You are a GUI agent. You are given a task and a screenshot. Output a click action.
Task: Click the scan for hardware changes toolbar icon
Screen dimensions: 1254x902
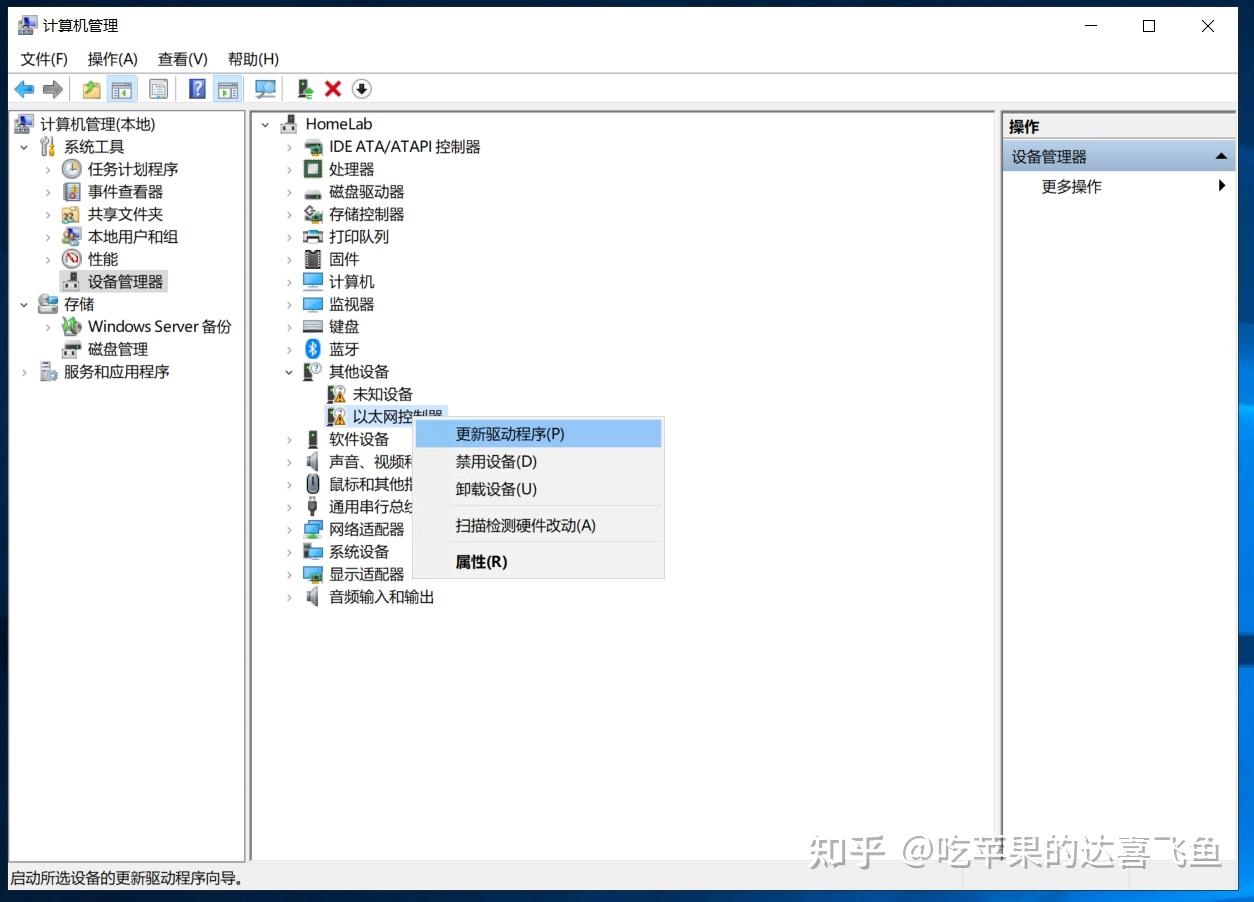[x=265, y=89]
